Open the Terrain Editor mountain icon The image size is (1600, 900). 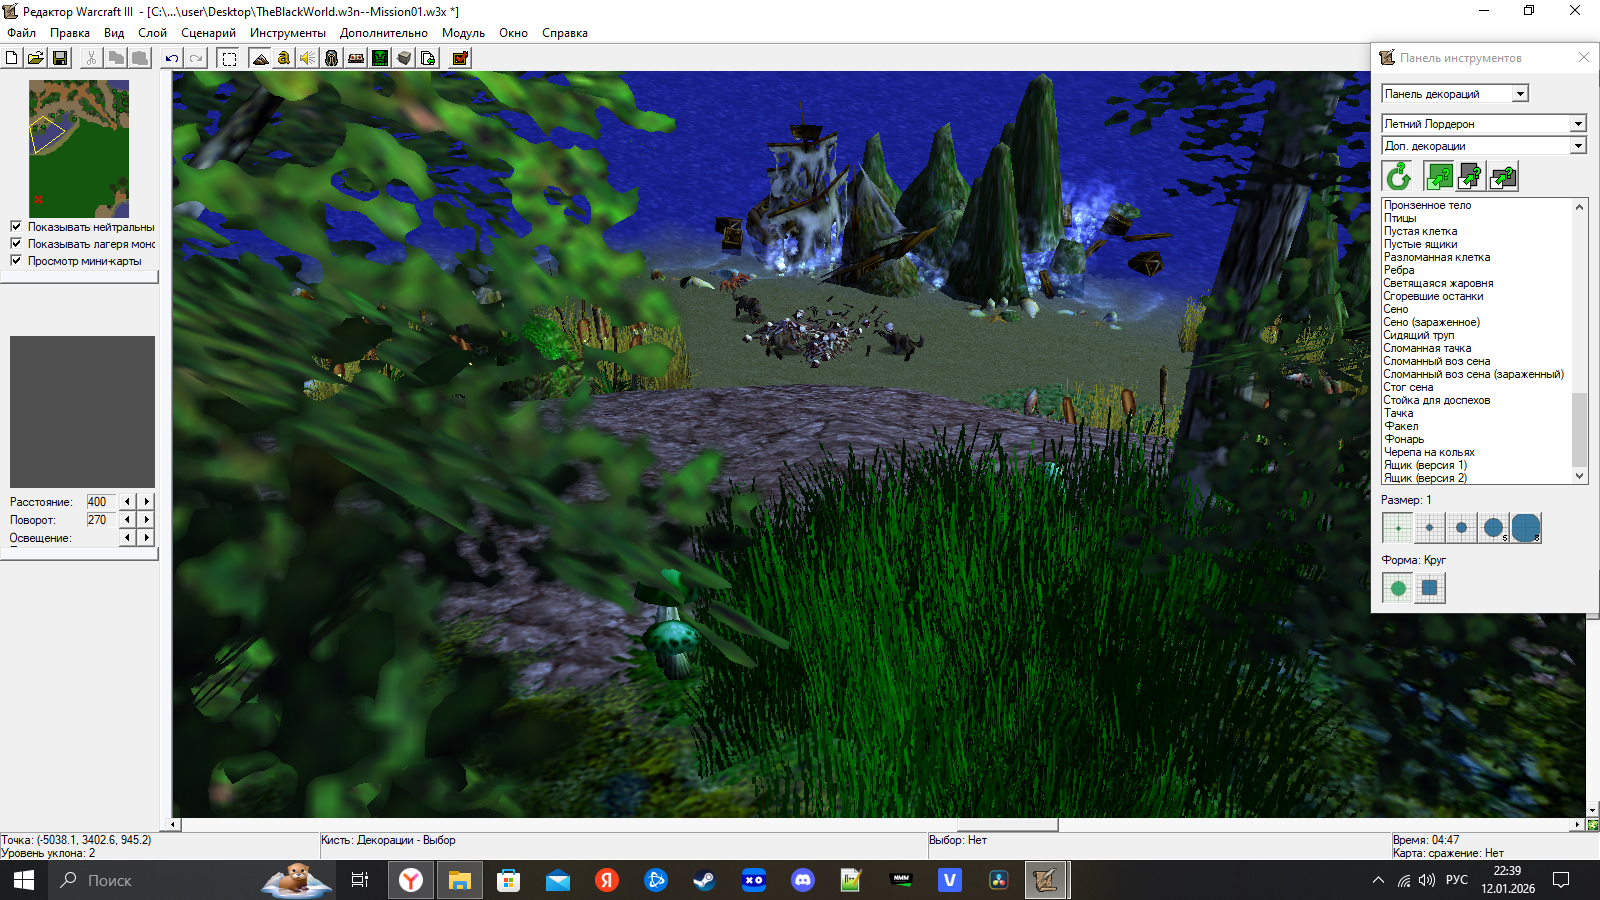coord(260,58)
